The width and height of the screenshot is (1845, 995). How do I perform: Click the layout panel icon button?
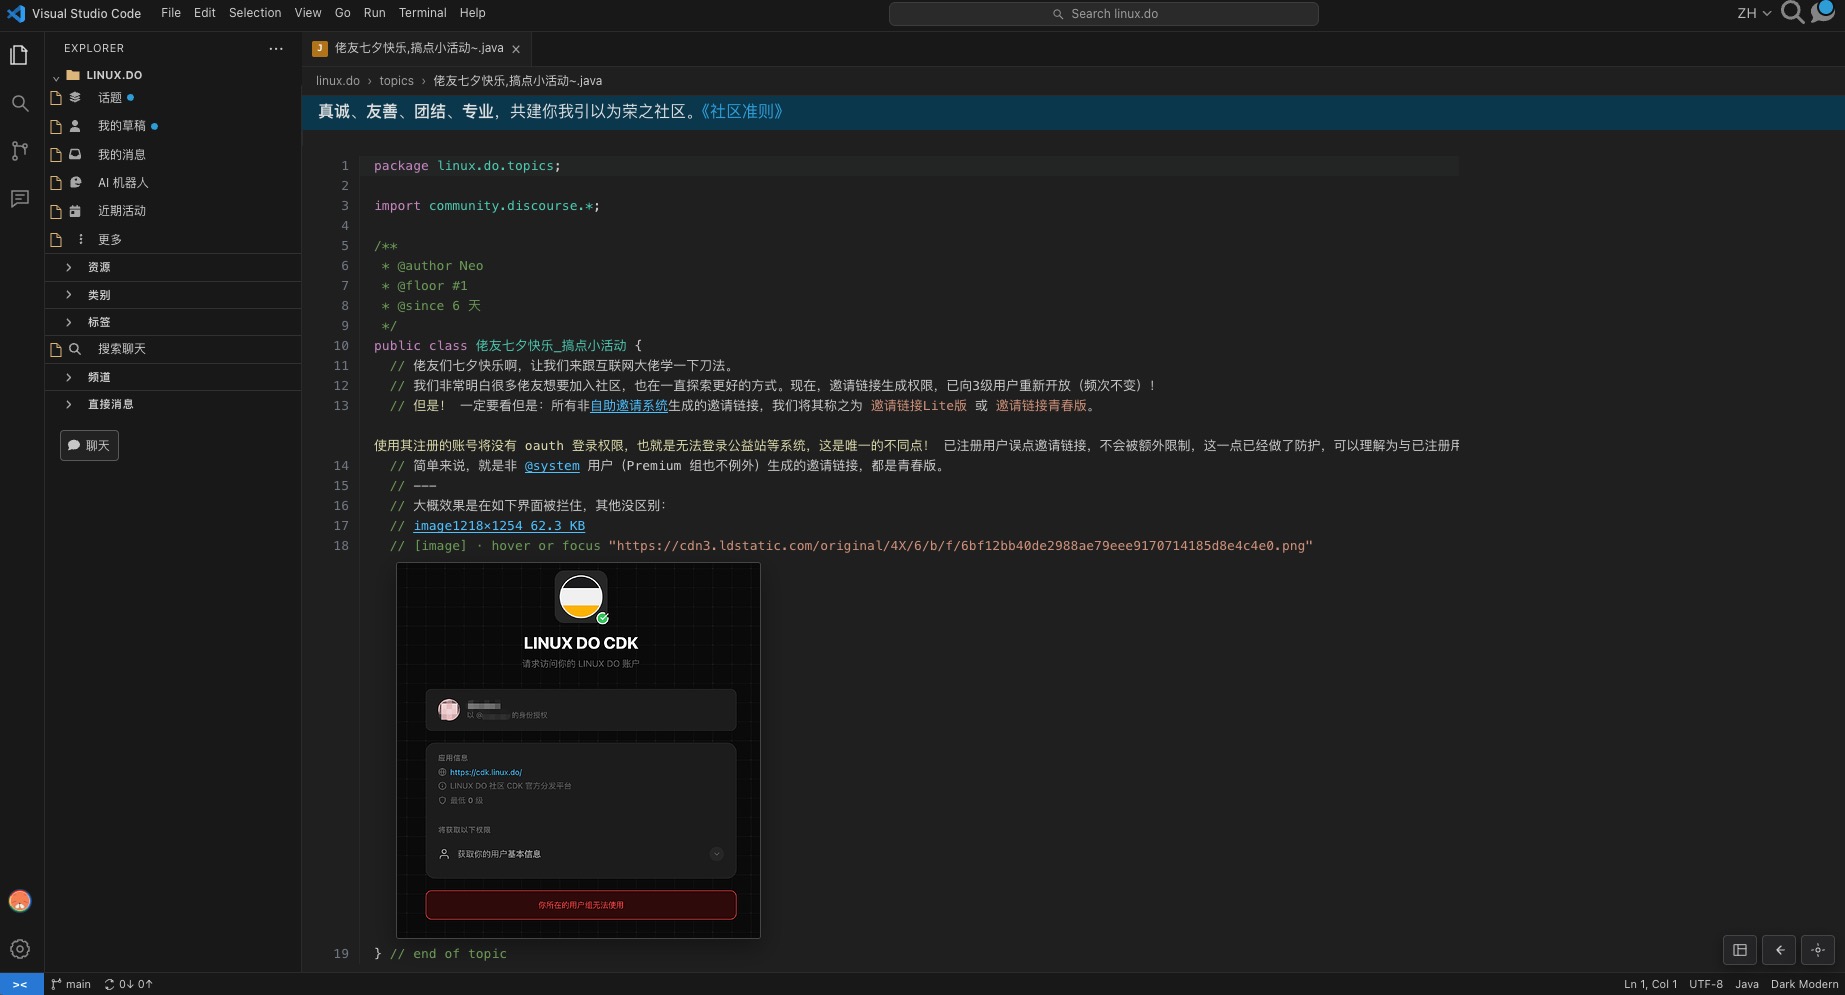[1740, 950]
